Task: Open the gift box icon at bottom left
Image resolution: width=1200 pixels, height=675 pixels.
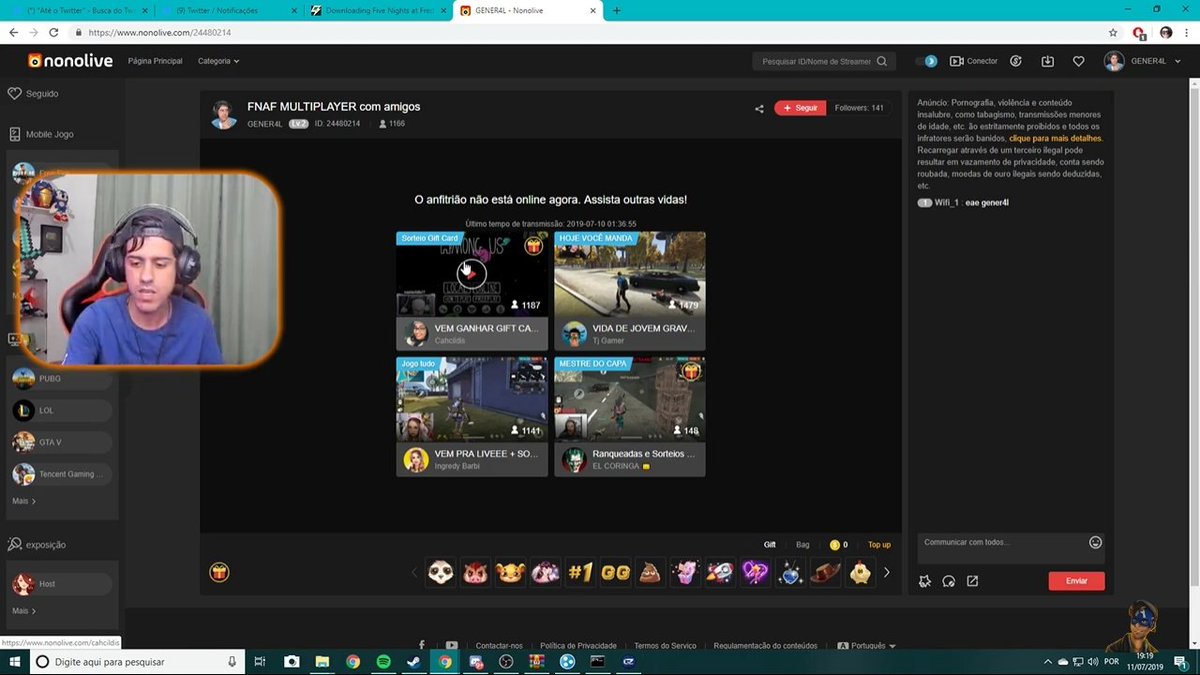Action: tap(219, 571)
